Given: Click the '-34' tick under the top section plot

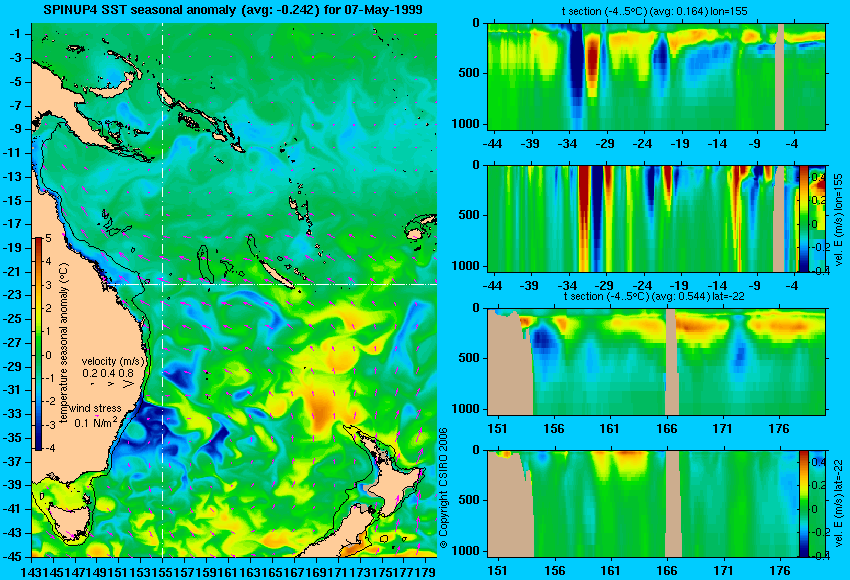Looking at the screenshot, I should click(567, 144).
